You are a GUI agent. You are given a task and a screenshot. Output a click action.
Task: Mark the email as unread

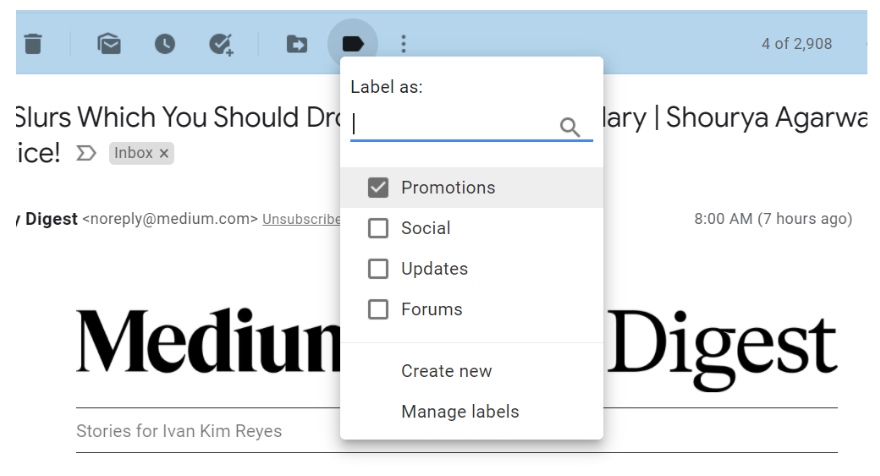(x=109, y=44)
